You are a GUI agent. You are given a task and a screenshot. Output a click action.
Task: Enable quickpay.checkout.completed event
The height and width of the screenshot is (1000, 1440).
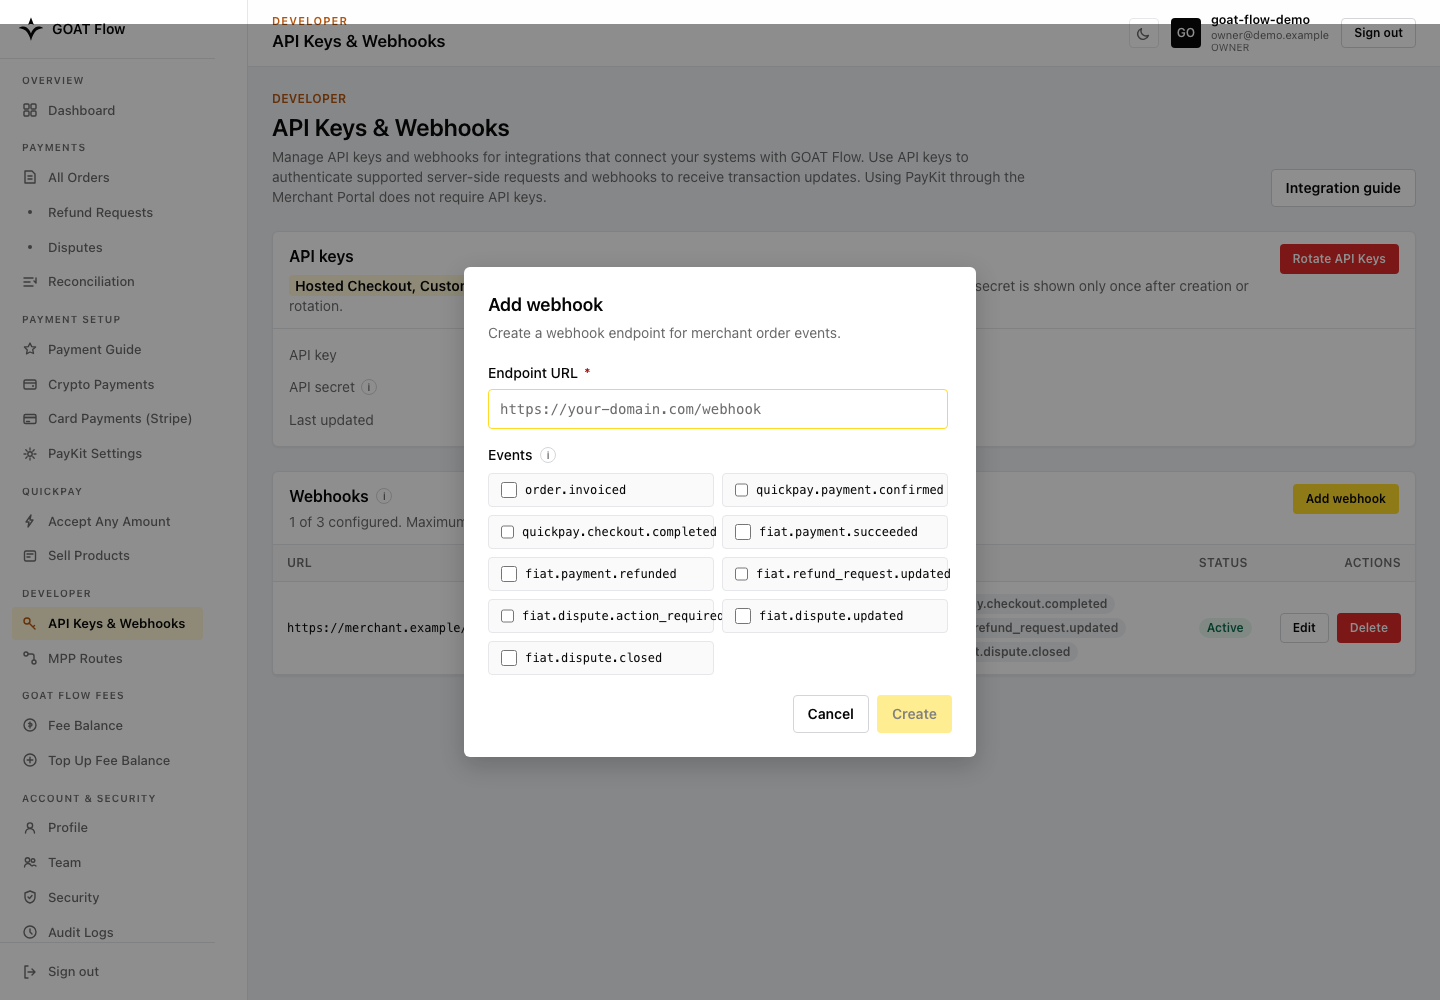(507, 532)
